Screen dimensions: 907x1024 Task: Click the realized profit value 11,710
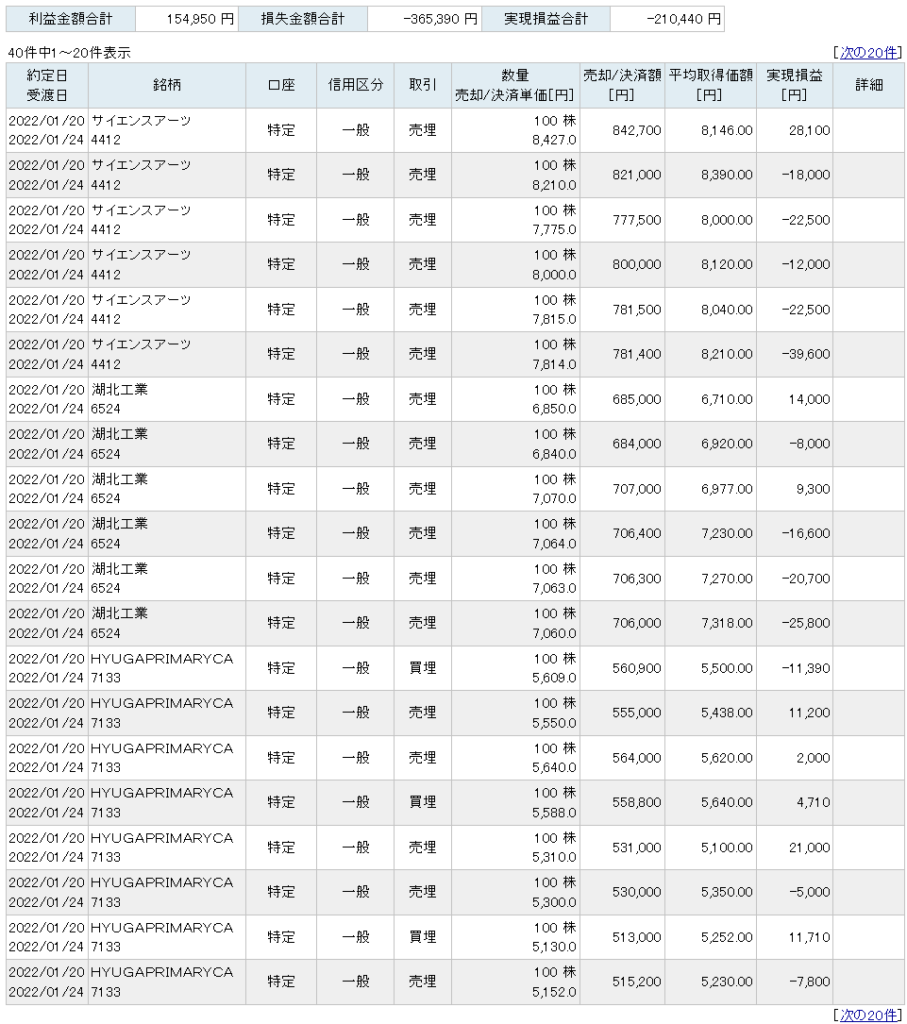809,937
